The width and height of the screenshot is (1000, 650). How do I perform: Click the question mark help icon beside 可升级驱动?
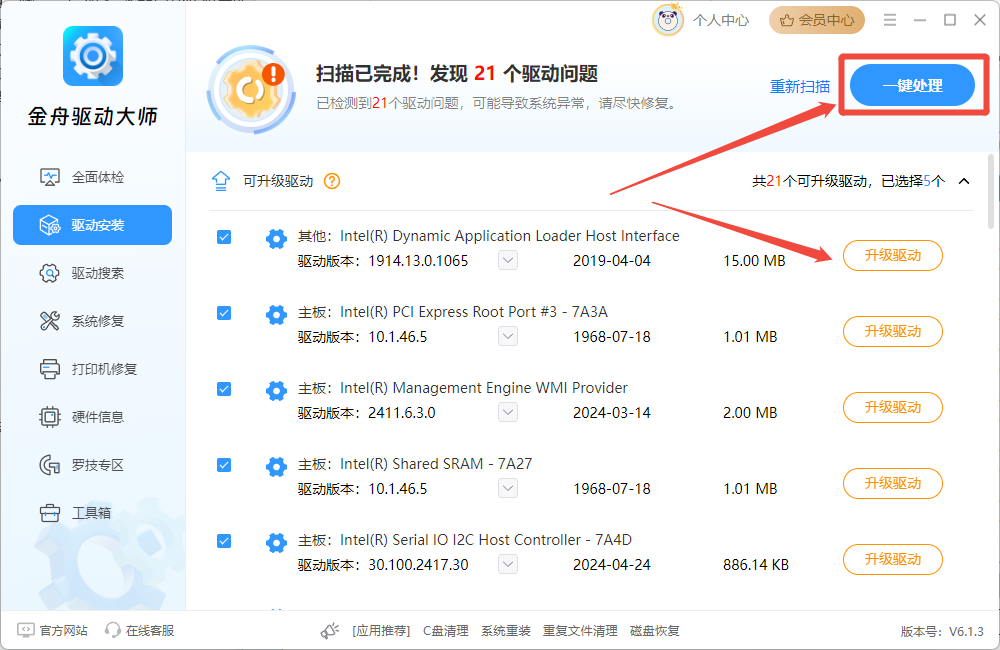(x=332, y=181)
